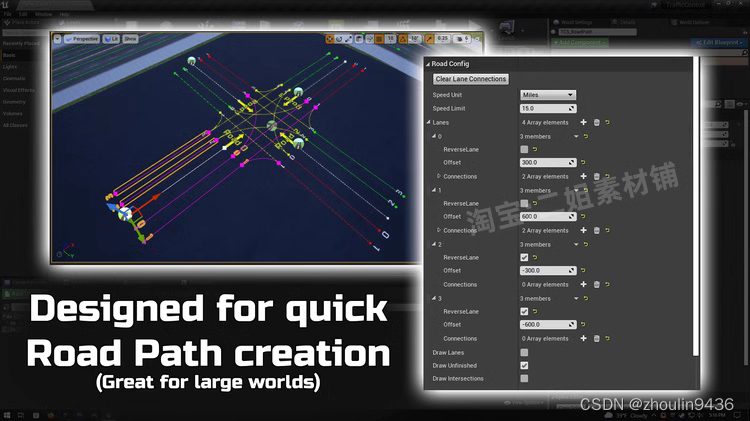Collapse lane element 2
The width and height of the screenshot is (750, 421).
(434, 244)
